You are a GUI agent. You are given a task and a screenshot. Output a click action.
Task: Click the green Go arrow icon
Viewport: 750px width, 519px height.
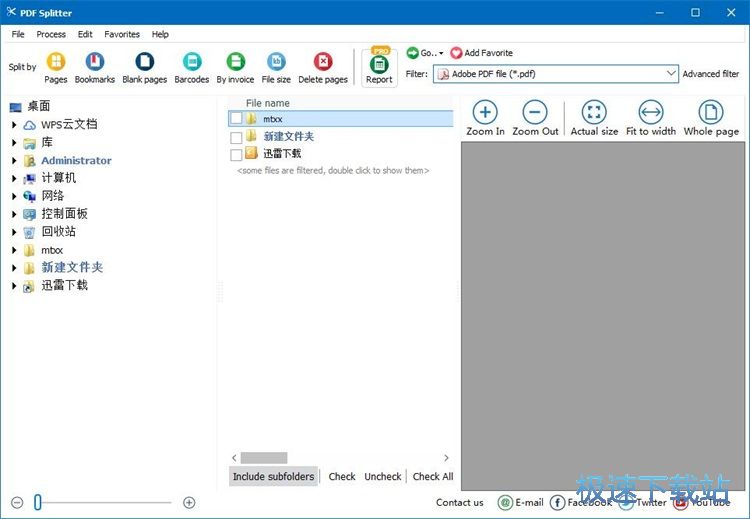click(412, 53)
